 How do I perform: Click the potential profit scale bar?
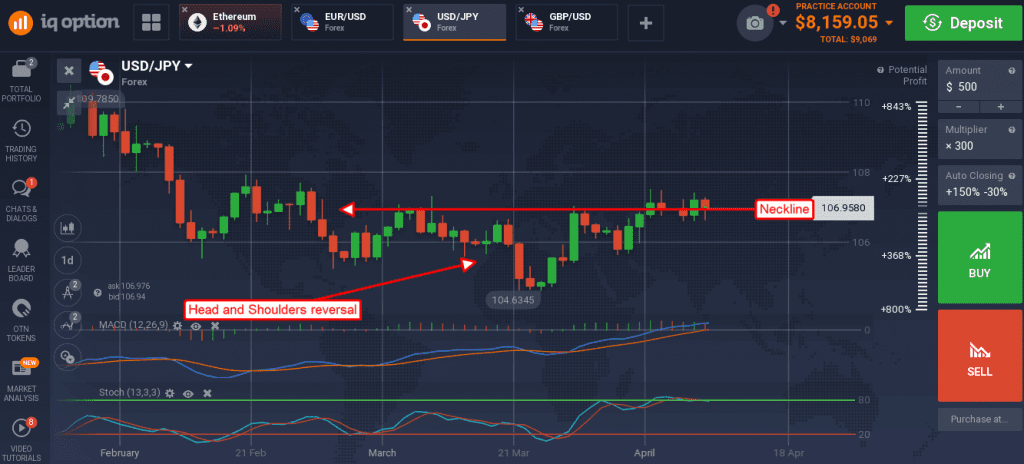(922, 208)
